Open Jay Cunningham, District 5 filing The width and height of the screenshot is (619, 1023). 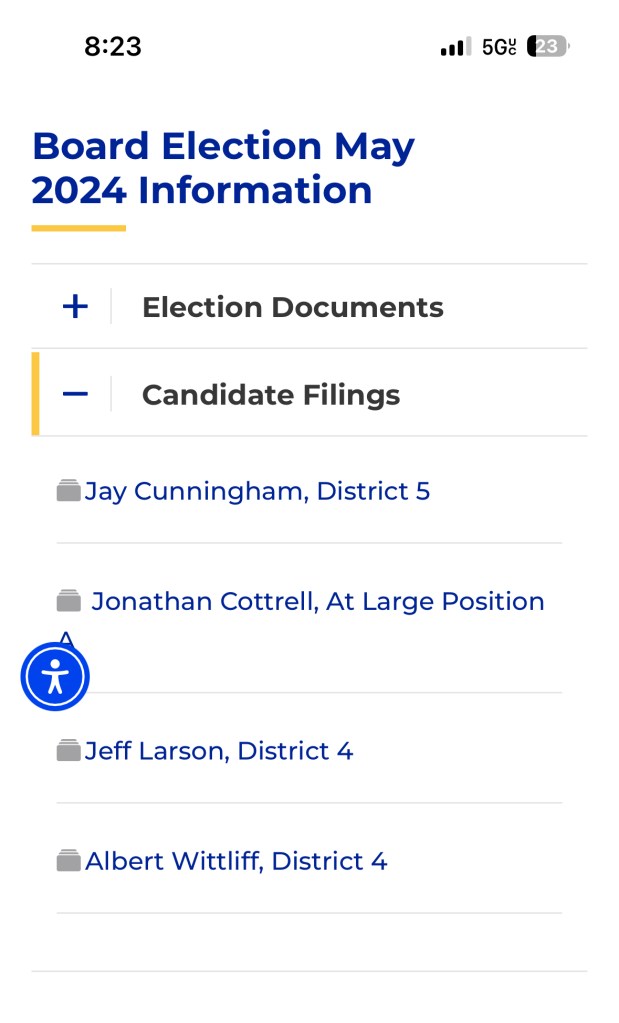coord(257,491)
